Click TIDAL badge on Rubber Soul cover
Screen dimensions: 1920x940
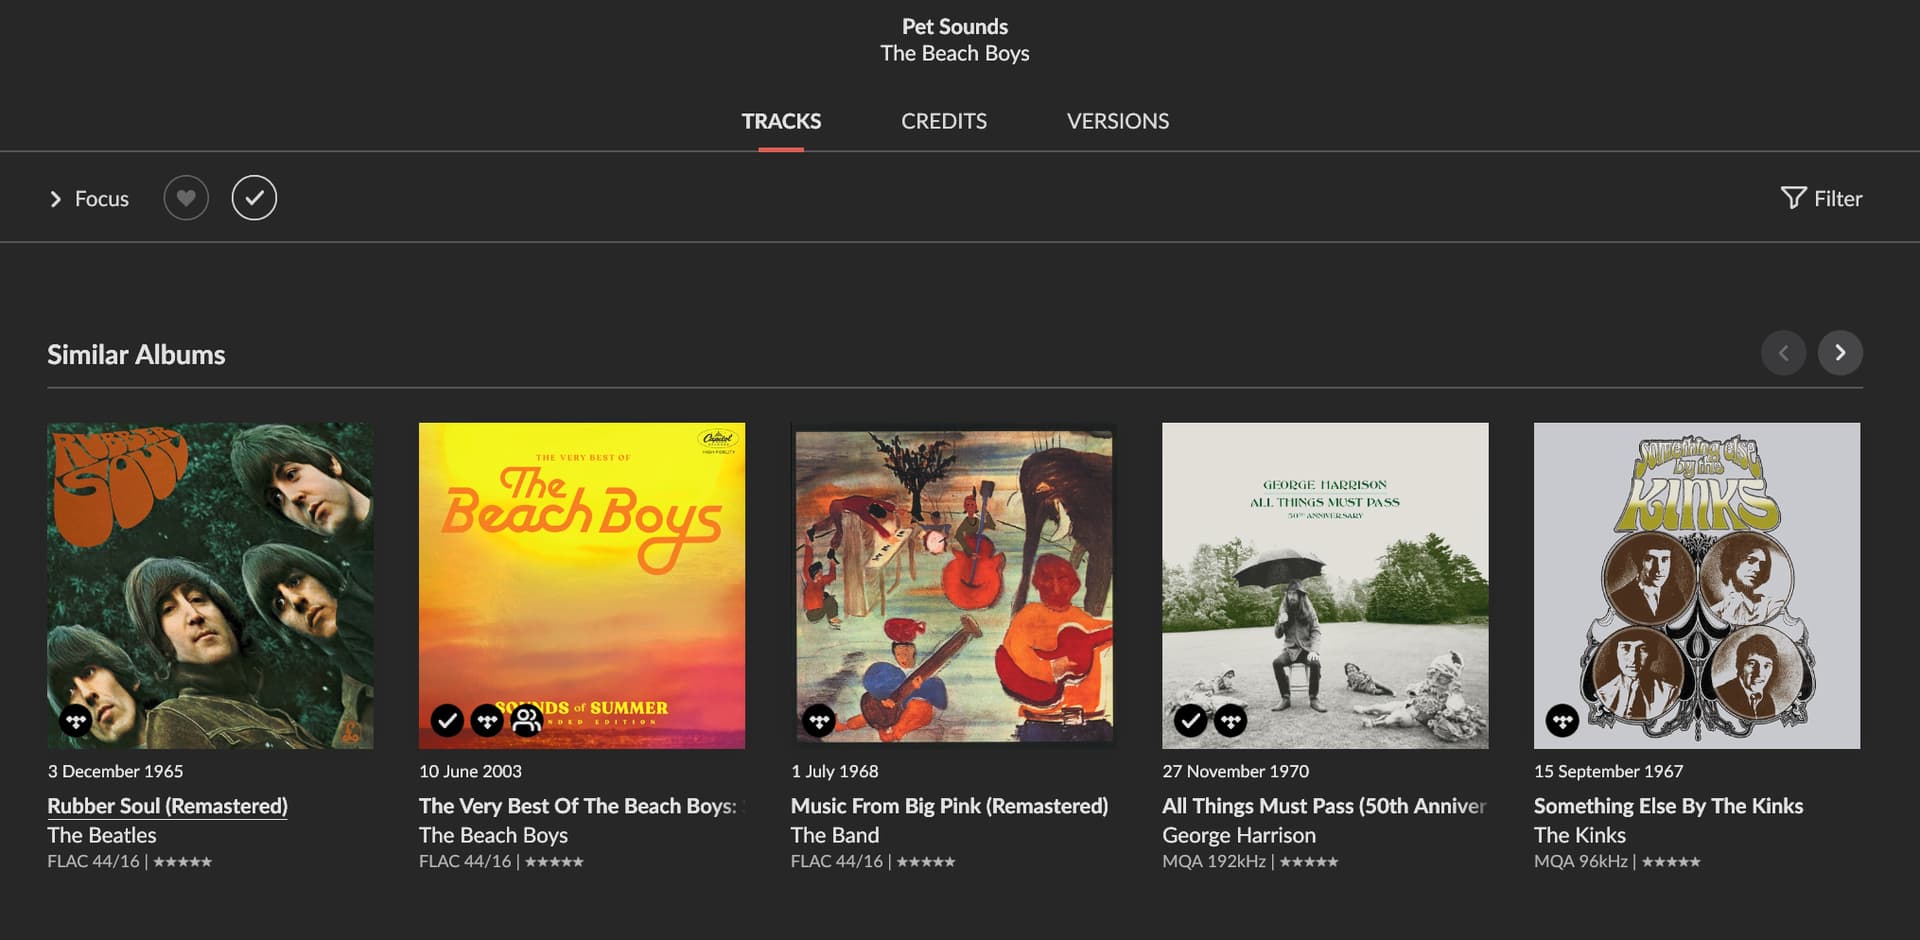(x=76, y=720)
